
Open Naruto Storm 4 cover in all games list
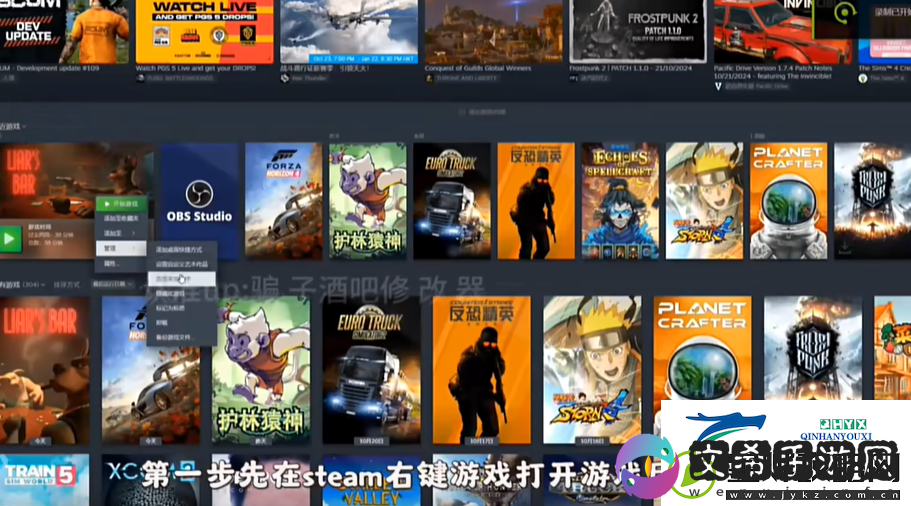point(592,371)
